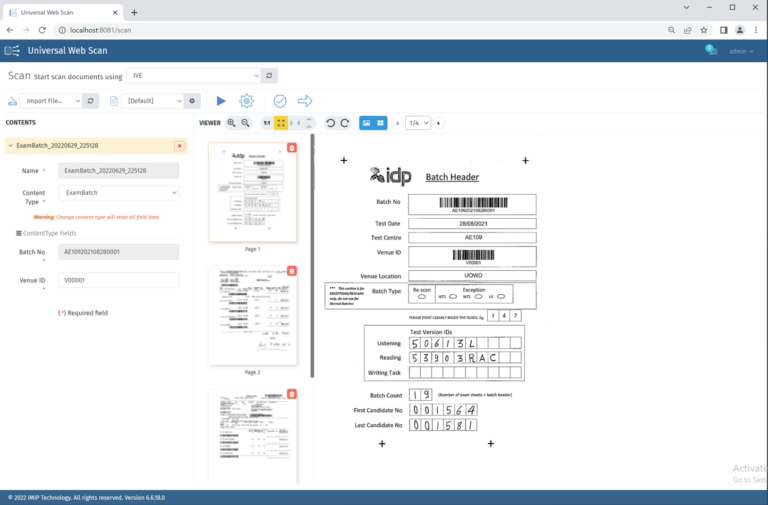This screenshot has width=768, height=505.
Task: Go to next page in viewer
Action: [439, 123]
